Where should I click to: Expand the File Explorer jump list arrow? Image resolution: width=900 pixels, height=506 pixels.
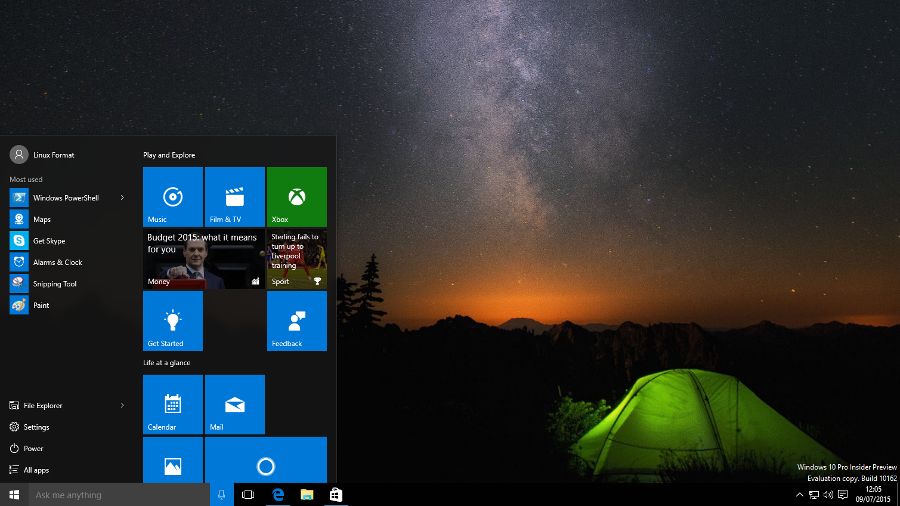[x=122, y=406]
